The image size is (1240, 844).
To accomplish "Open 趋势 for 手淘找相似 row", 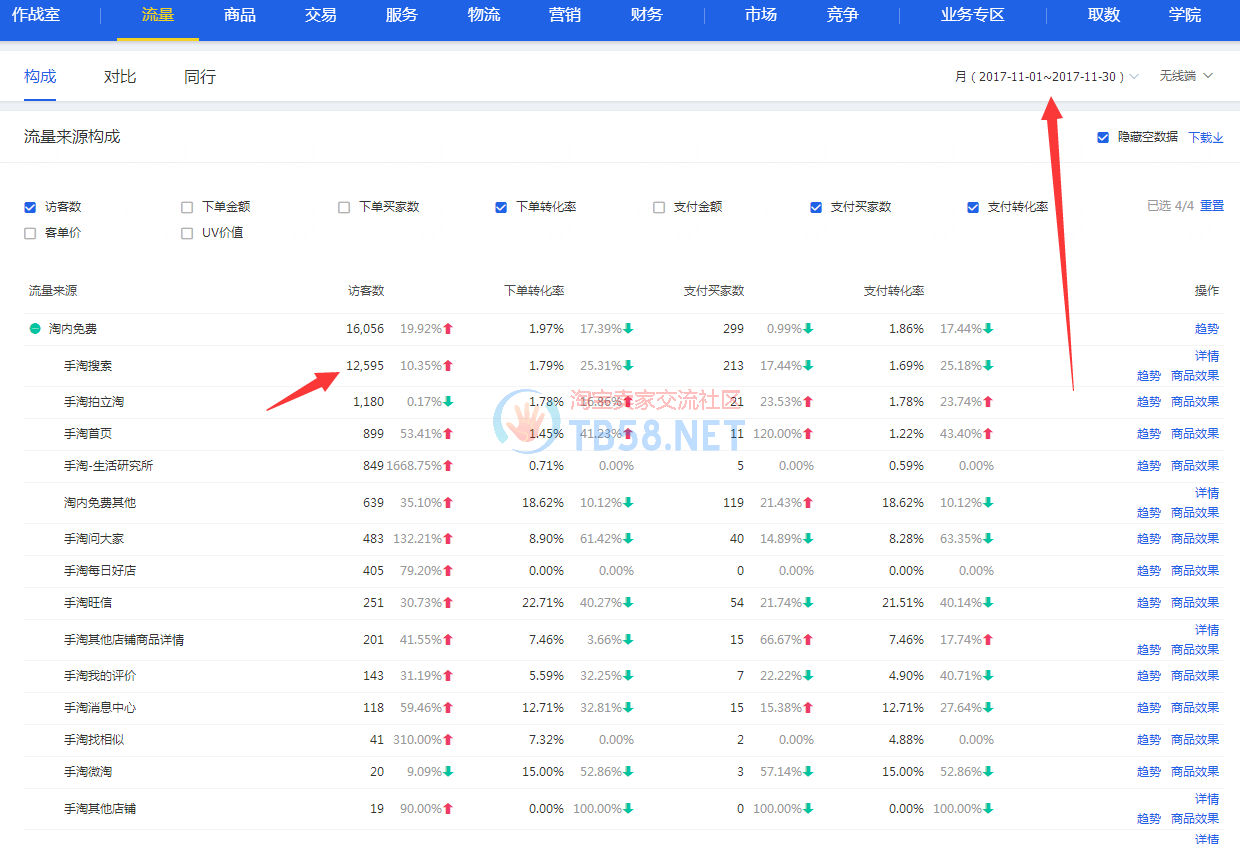I will 1149,740.
